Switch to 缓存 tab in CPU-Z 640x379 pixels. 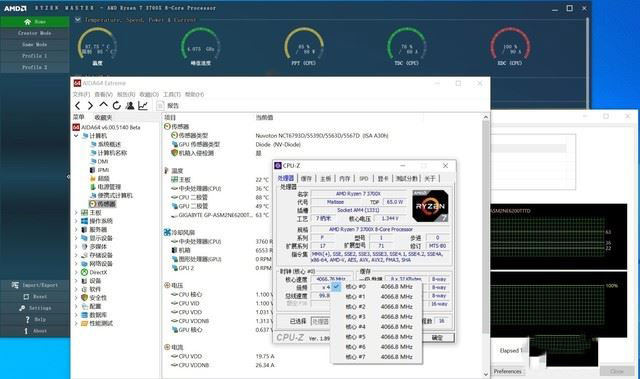(x=306, y=178)
